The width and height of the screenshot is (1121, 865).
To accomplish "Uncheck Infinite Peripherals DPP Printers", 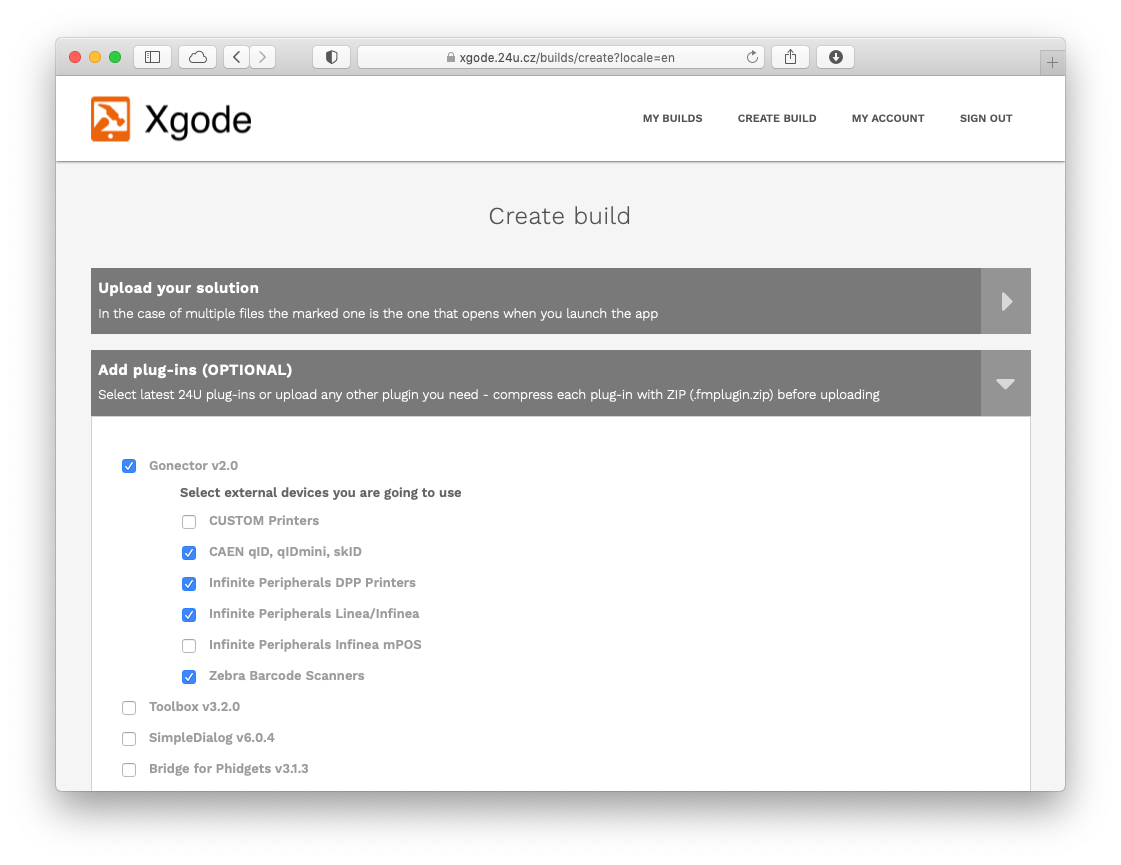I will click(189, 583).
